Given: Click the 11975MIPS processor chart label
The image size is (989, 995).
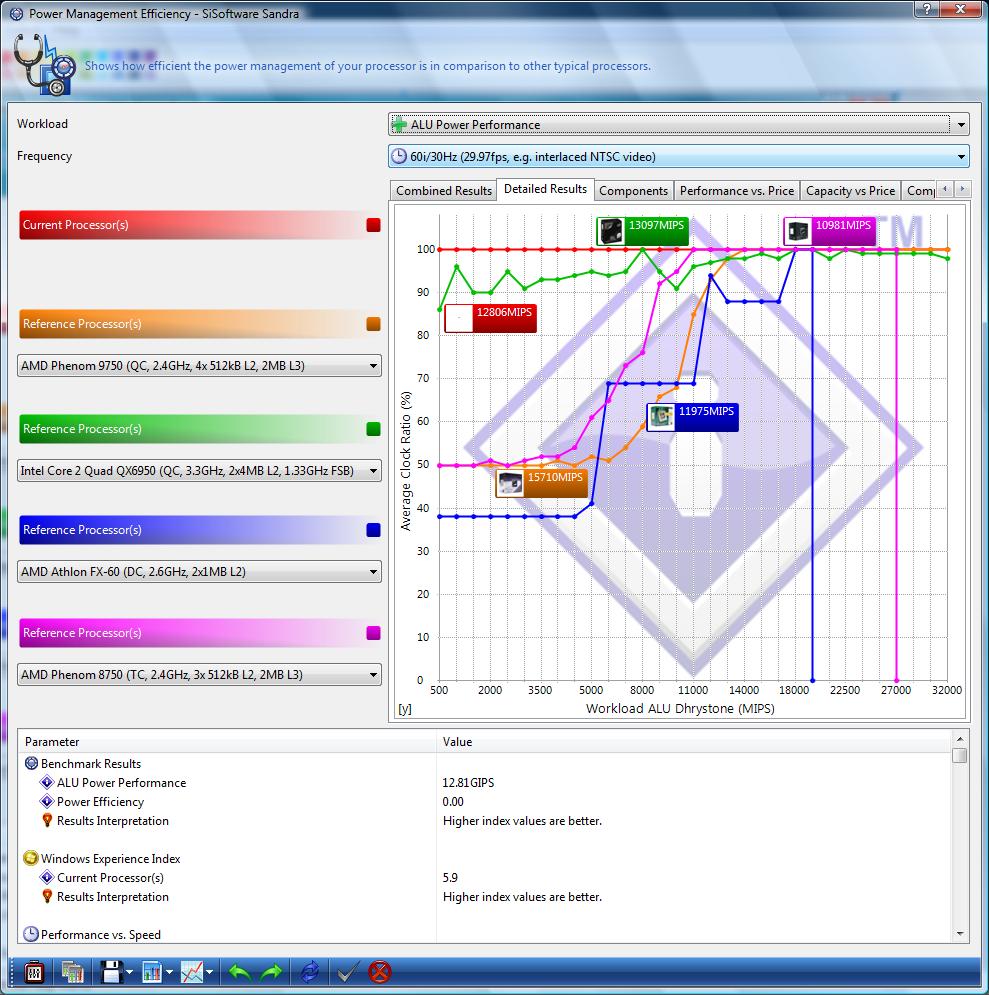Looking at the screenshot, I should [692, 418].
